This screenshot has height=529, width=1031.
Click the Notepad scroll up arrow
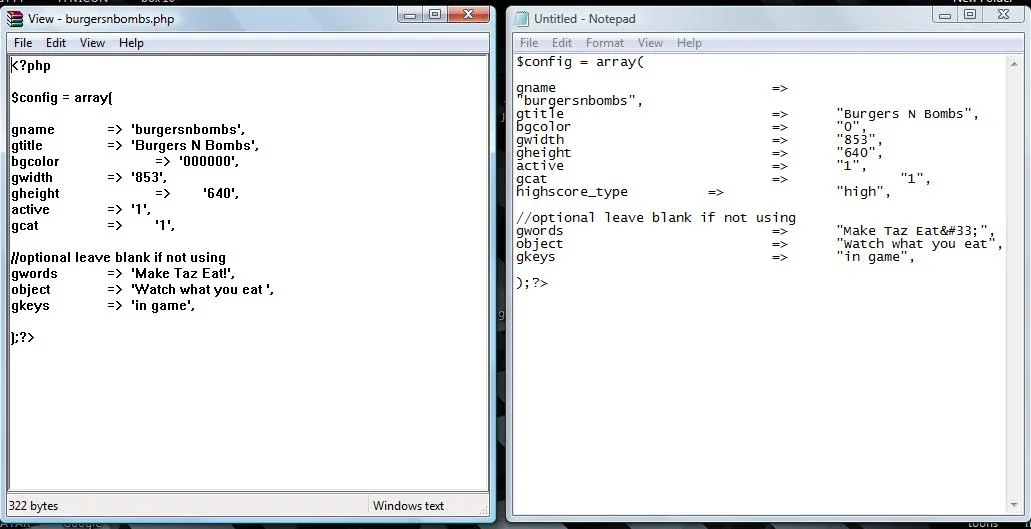click(1014, 64)
